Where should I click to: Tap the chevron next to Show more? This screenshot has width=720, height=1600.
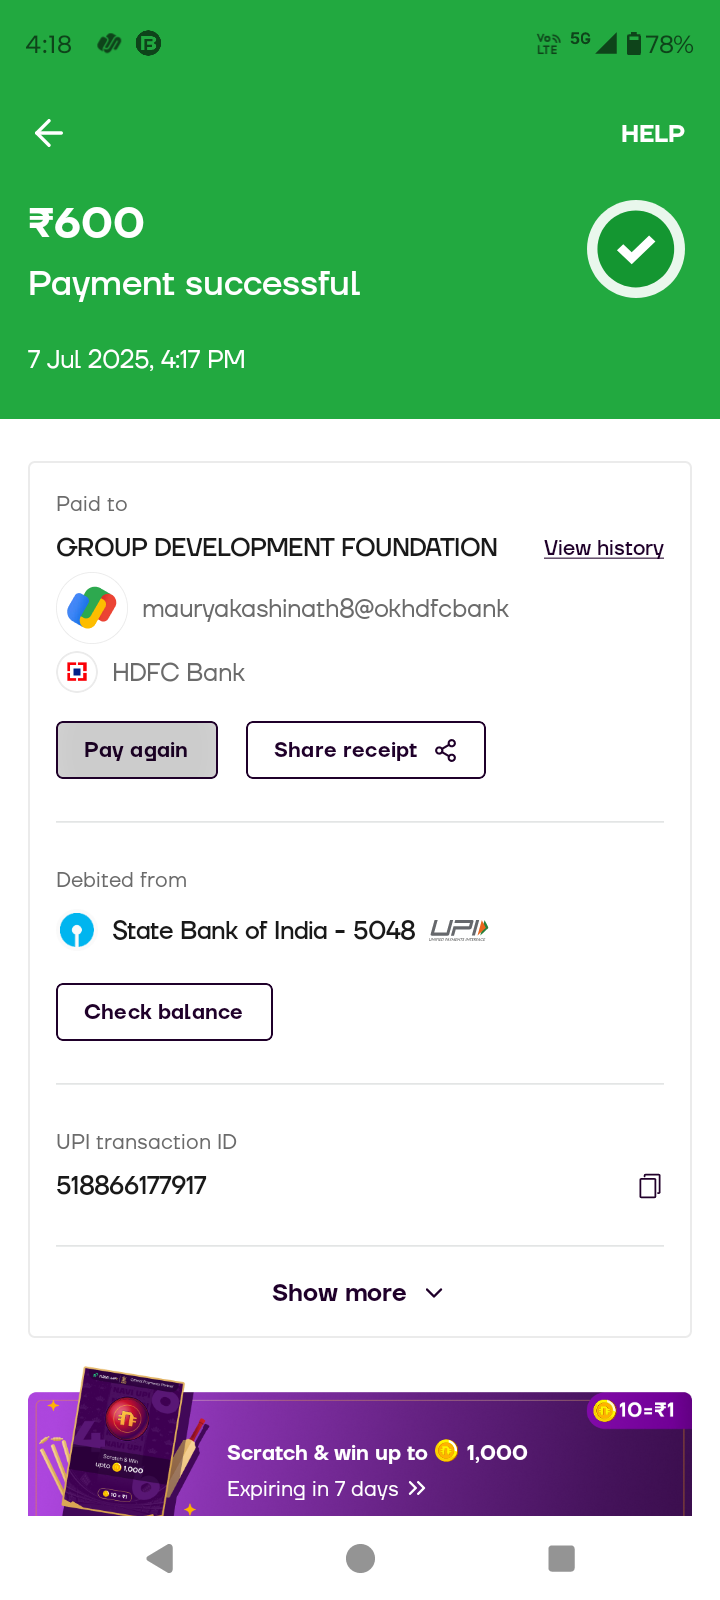pos(434,1293)
